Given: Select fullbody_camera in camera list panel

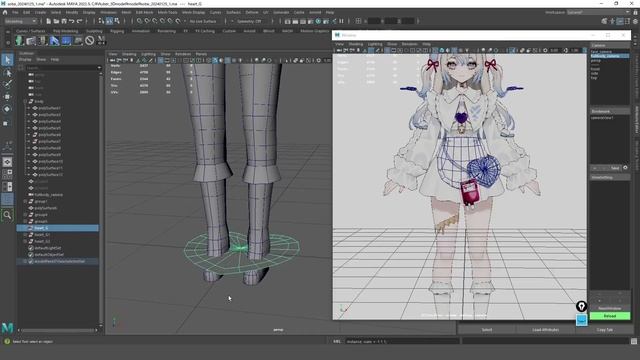Looking at the screenshot, I should pos(609,56).
